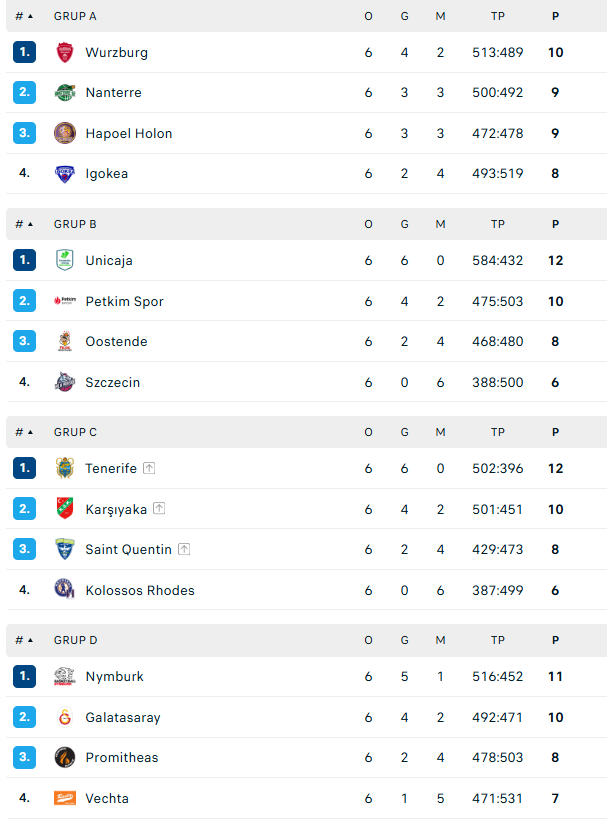Click Hapoel Holon's third-place rank badge
This screenshot has width=607, height=820.
25,133
